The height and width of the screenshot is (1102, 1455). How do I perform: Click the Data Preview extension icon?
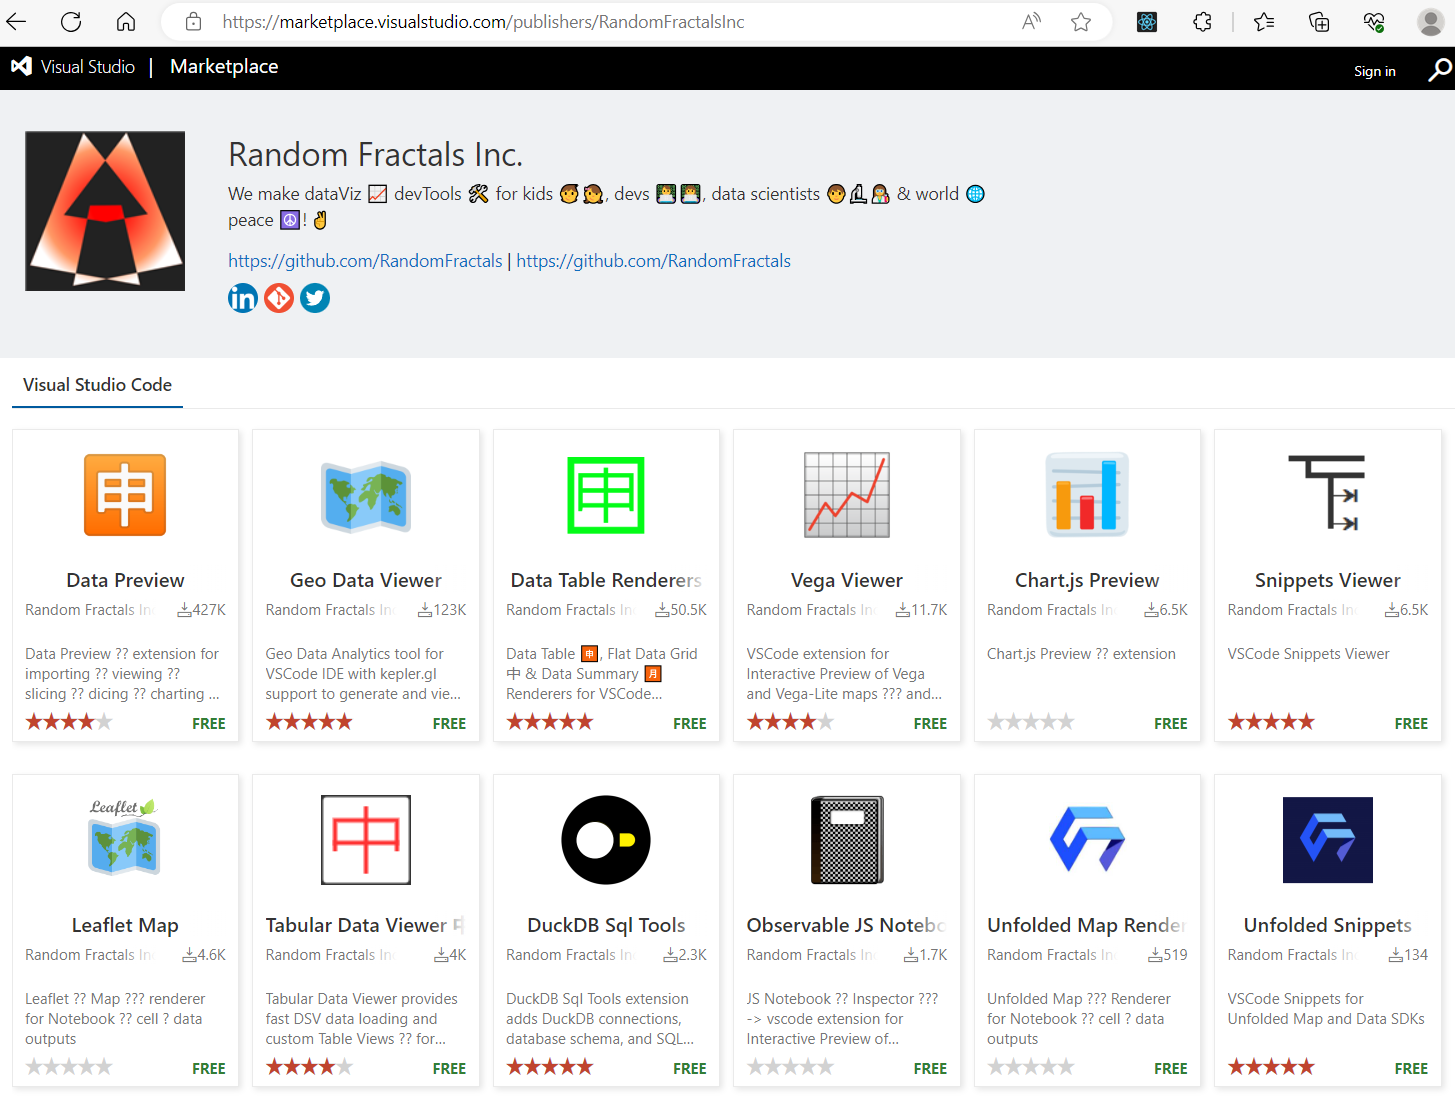pos(125,495)
